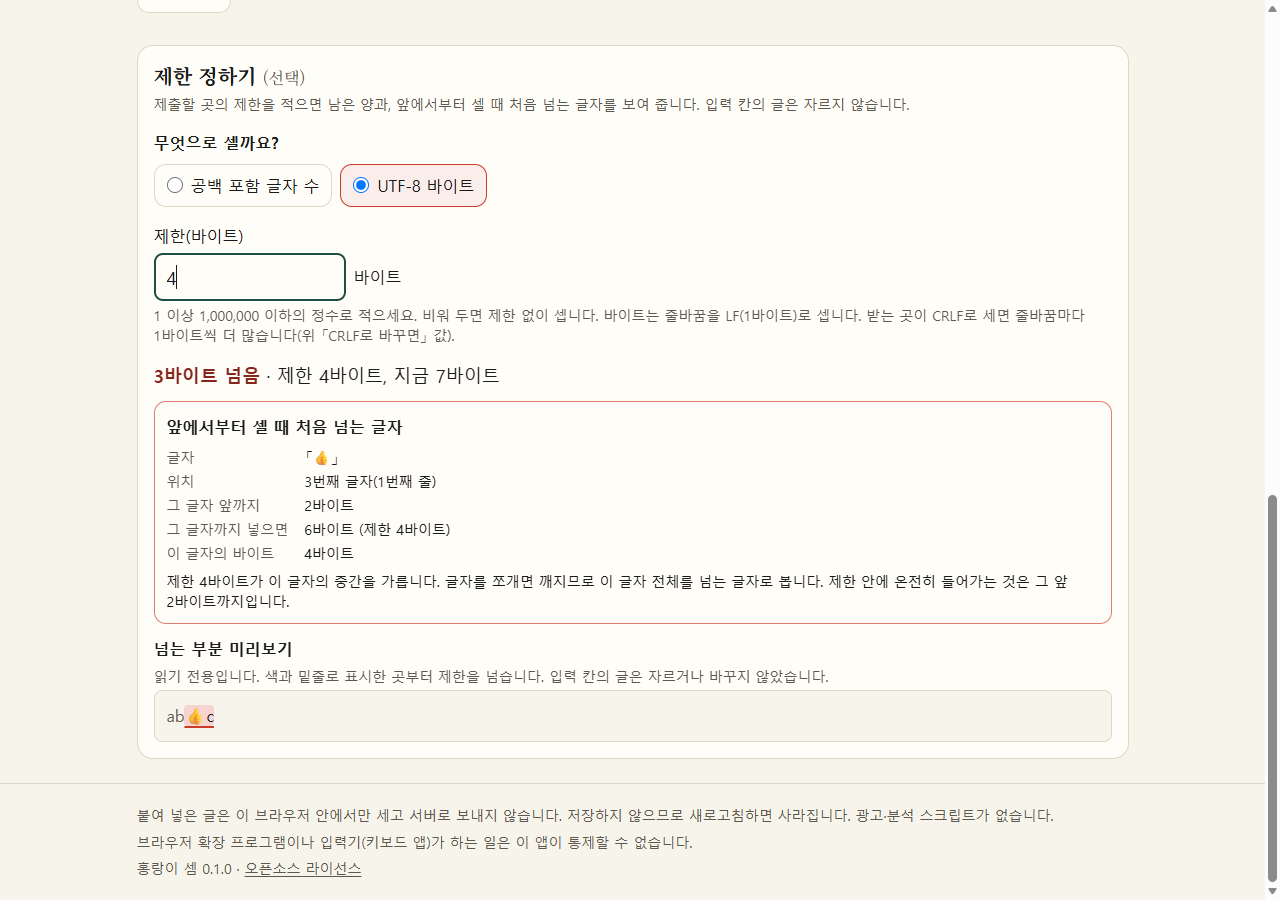Image resolution: width=1280 pixels, height=900 pixels.
Task: Click the vertical scrollbar thumb
Action: [x=1272, y=687]
